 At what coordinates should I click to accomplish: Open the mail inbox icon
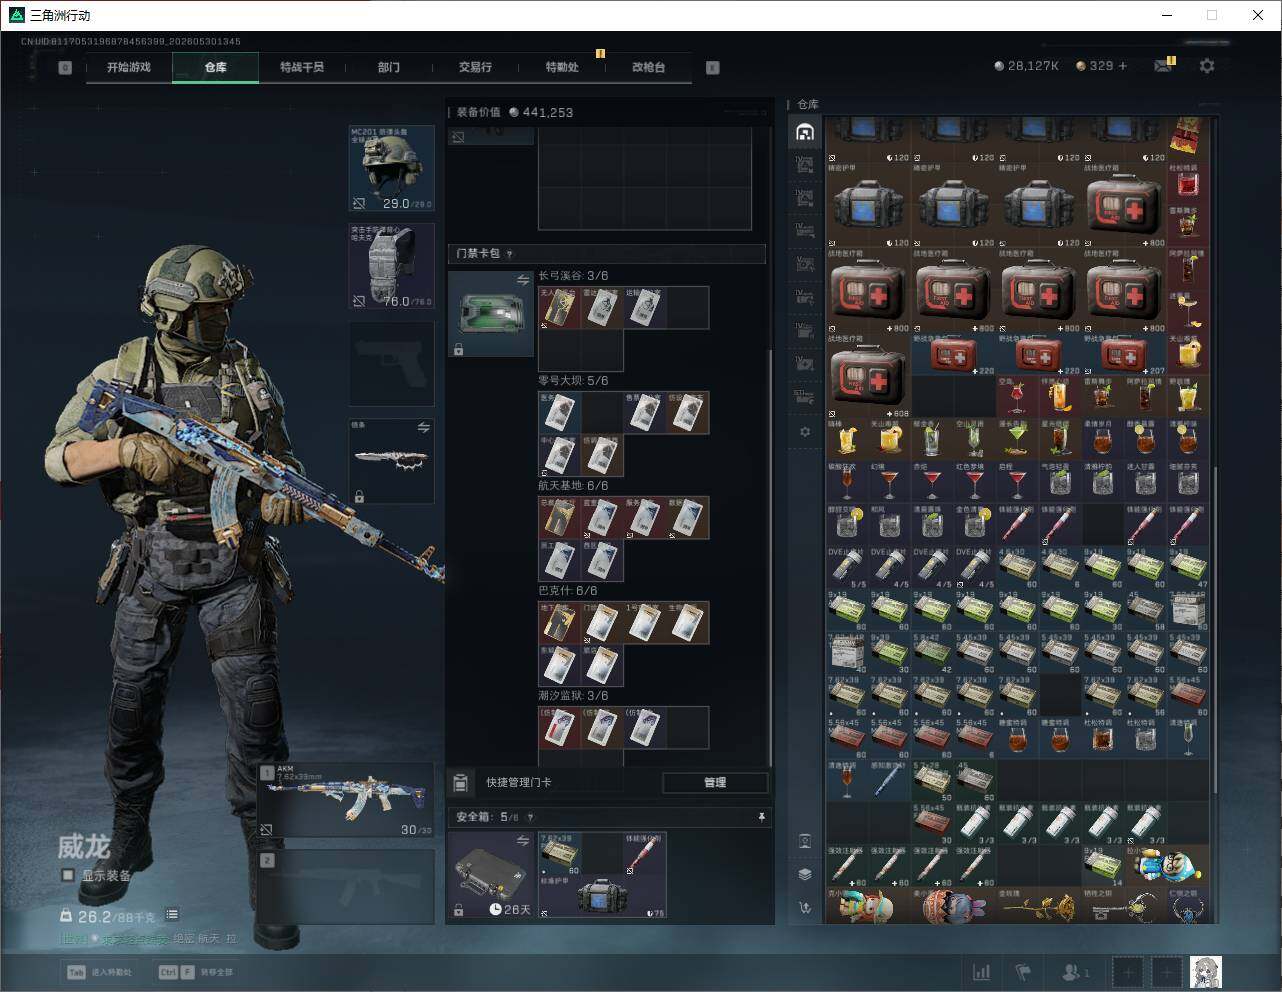click(1163, 66)
